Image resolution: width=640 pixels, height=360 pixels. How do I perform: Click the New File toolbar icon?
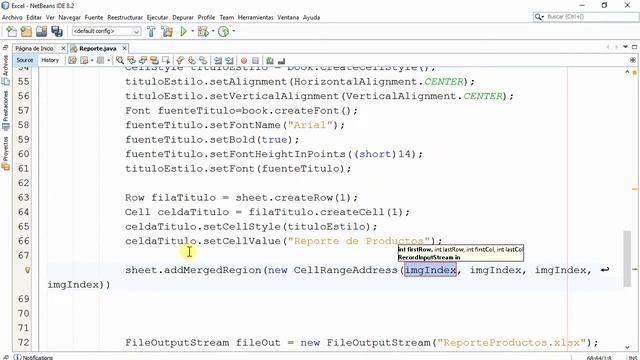11,31
